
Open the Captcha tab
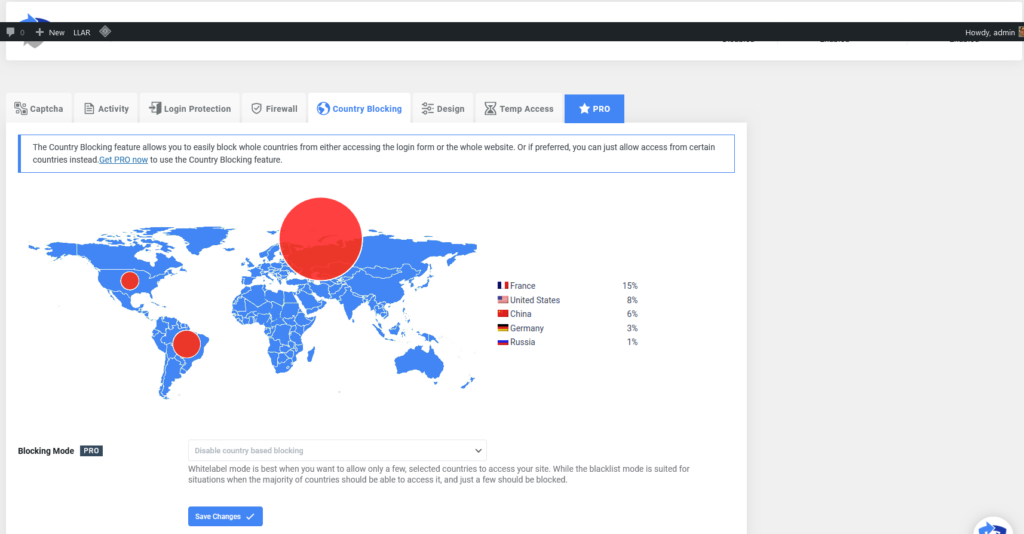39,108
